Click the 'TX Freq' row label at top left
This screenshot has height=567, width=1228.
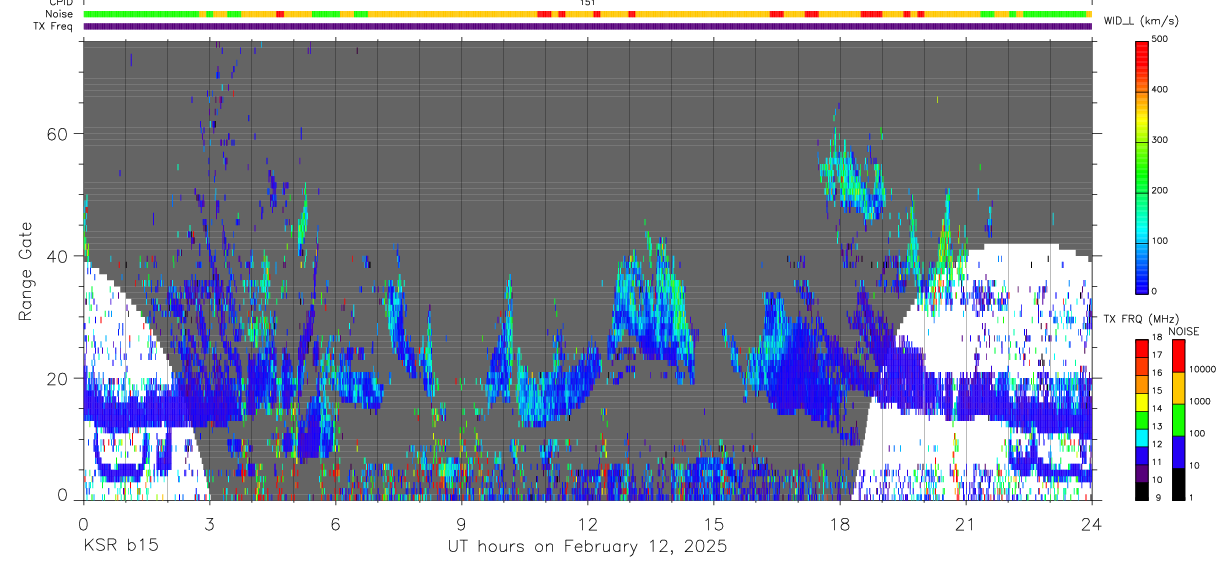tap(54, 26)
